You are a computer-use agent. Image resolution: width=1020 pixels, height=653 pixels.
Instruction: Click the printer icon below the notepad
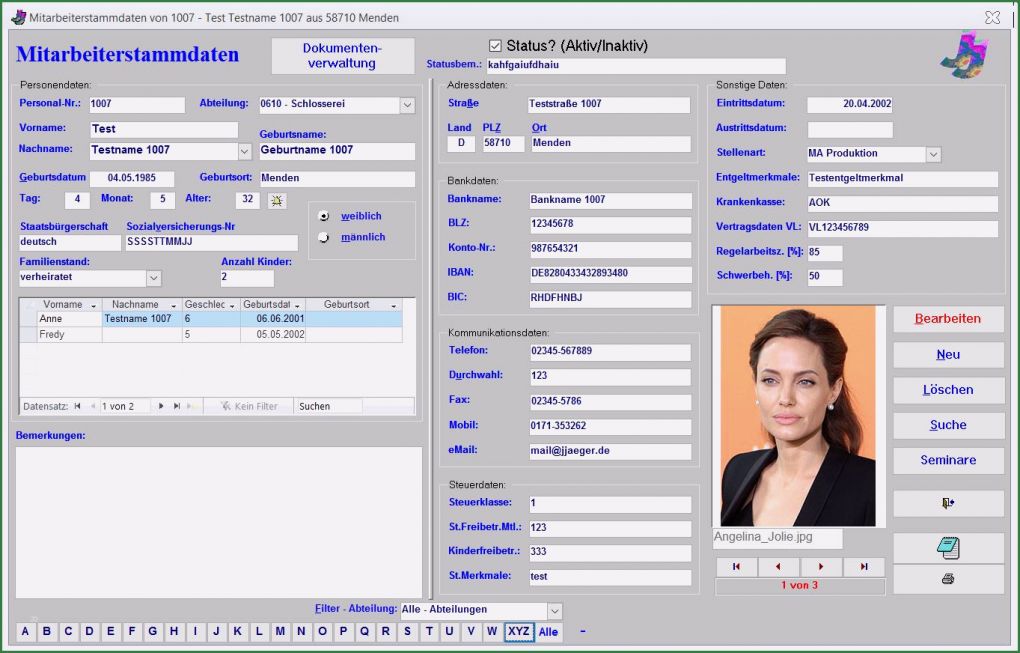click(947, 579)
